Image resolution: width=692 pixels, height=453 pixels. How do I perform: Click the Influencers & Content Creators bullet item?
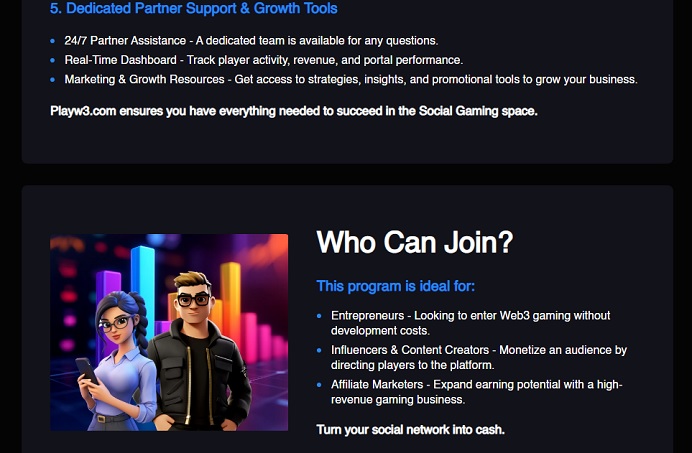tap(479, 358)
